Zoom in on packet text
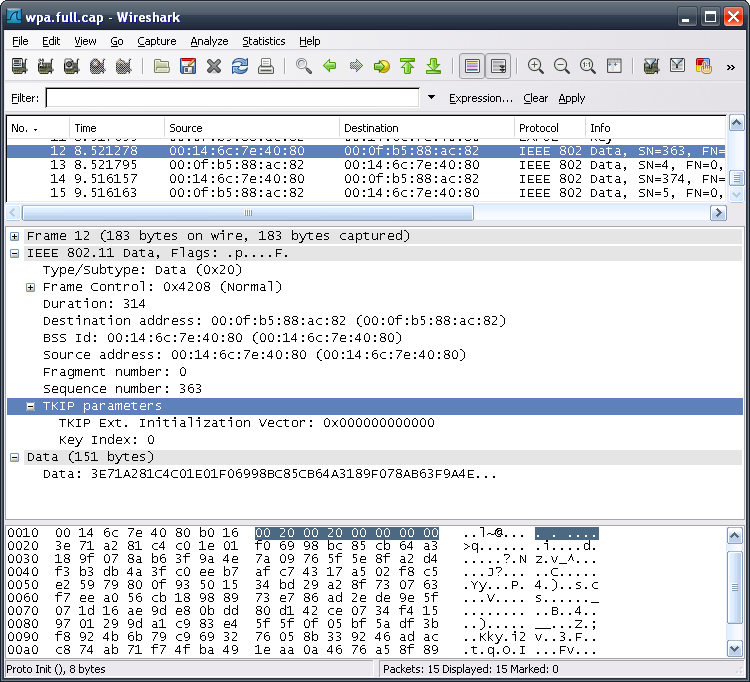The width and height of the screenshot is (750, 682). pos(535,66)
